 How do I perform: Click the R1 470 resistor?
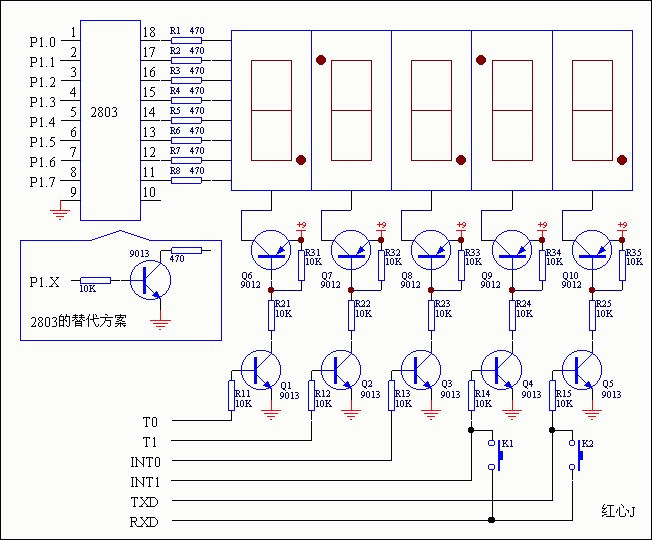point(186,40)
